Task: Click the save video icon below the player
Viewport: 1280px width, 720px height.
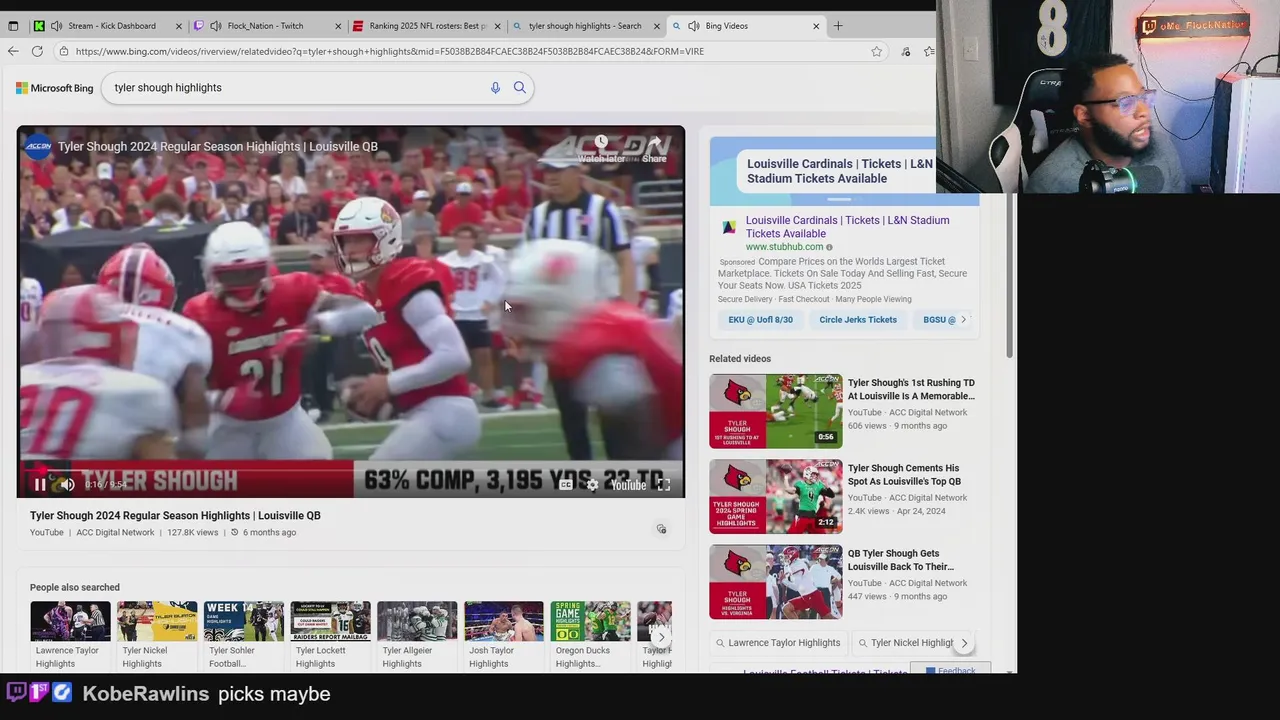Action: [x=661, y=529]
